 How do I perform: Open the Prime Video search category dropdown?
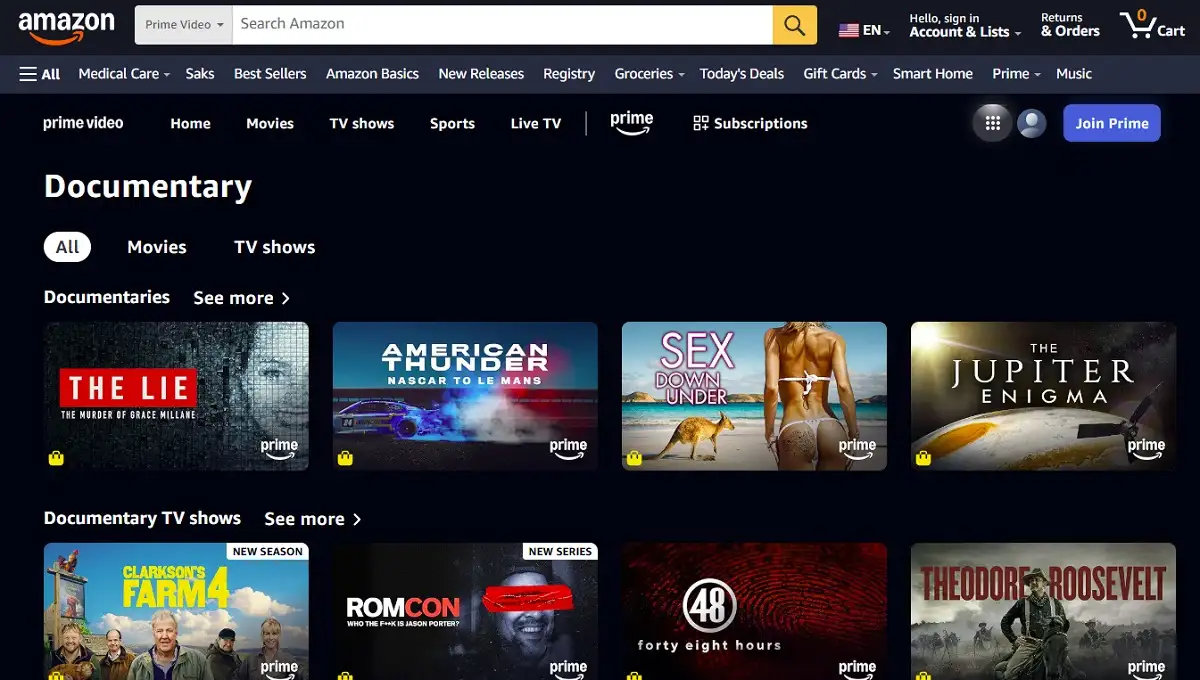[184, 25]
